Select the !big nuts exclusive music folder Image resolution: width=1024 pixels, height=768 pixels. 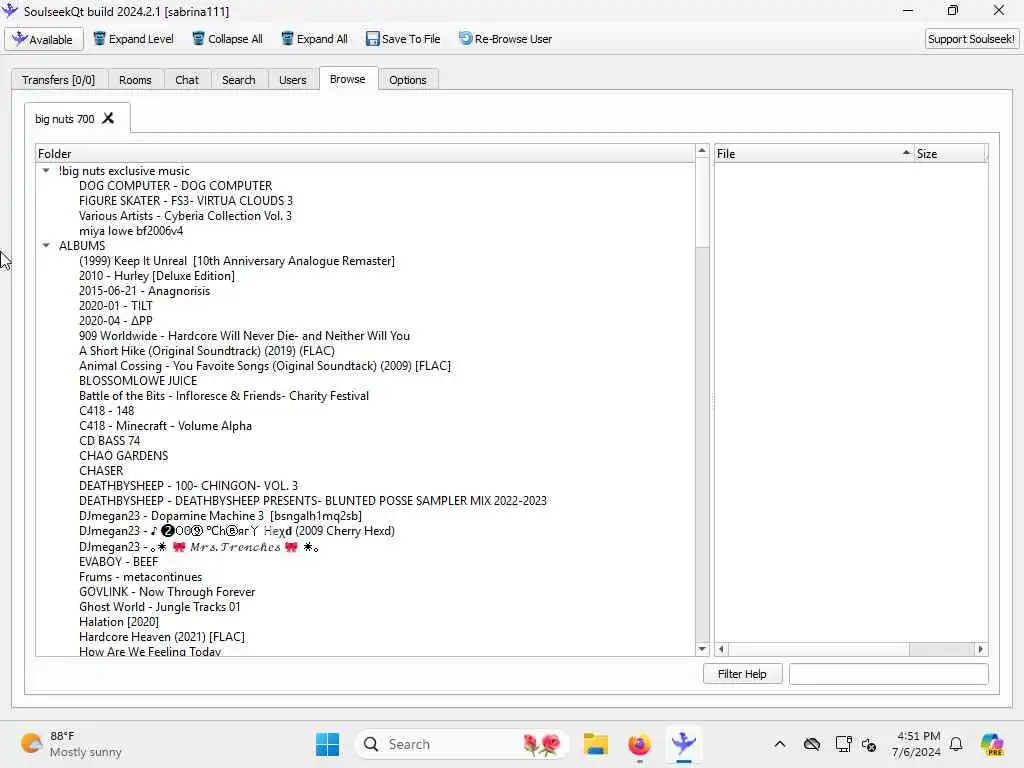pyautogui.click(x=124, y=171)
